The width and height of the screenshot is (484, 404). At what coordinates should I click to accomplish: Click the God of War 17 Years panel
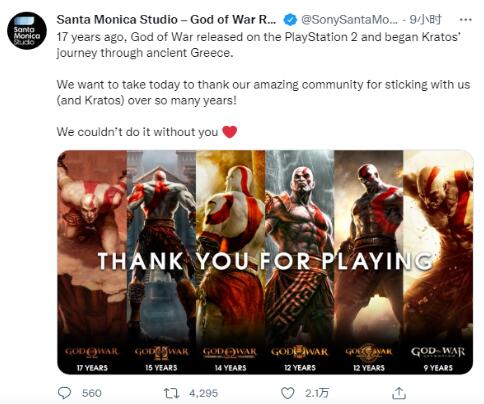point(92,262)
